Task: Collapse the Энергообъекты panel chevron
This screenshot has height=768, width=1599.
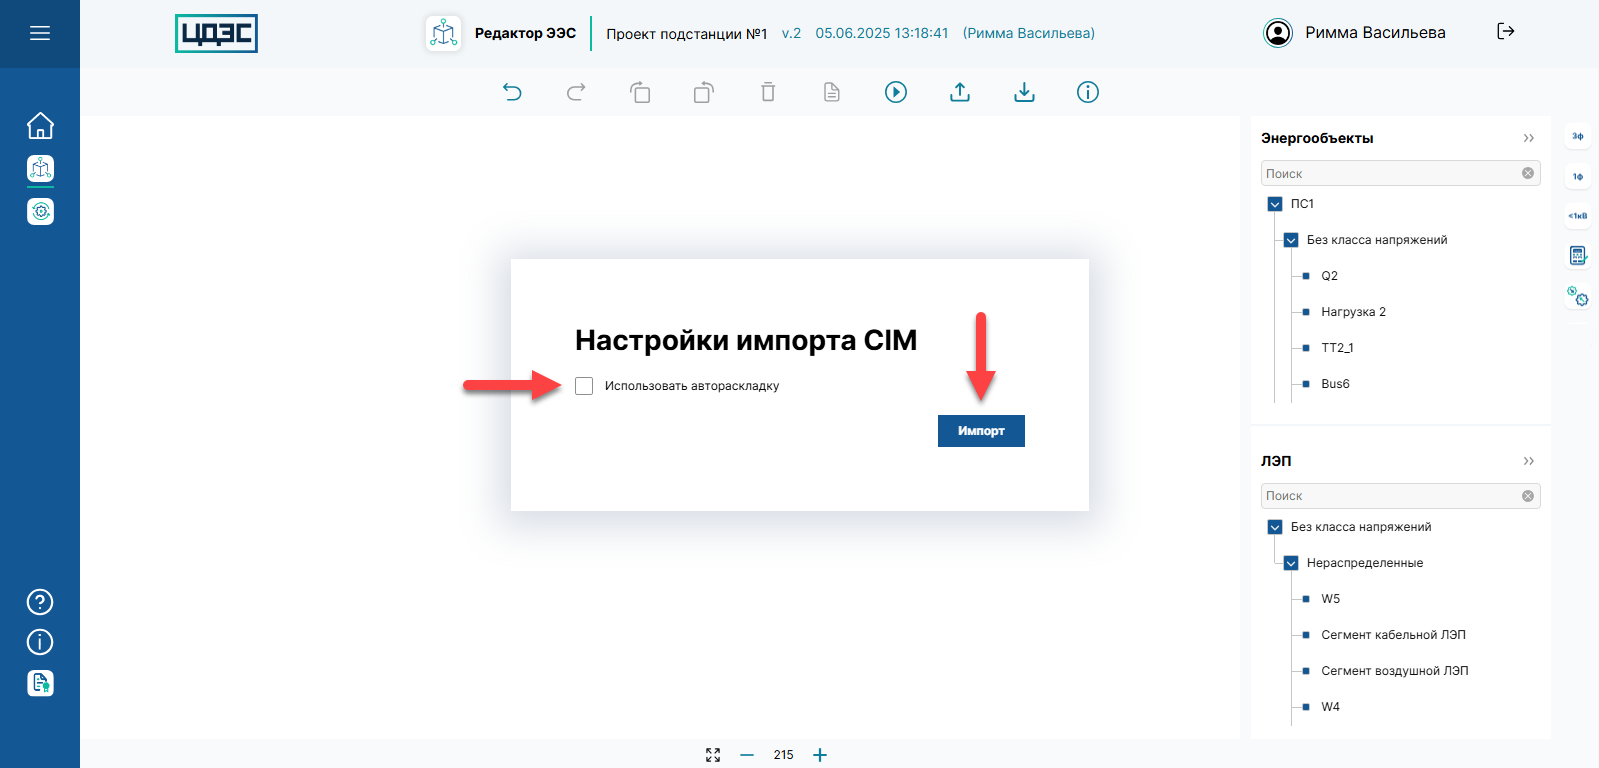Action: (1528, 138)
